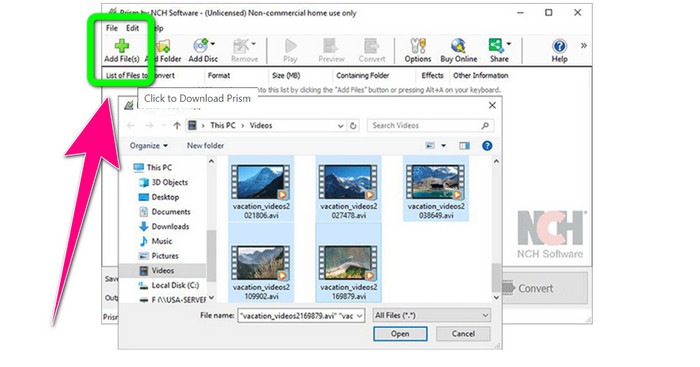Click 'This PC' in the address path
This screenshot has width=700, height=367.
tap(223, 125)
